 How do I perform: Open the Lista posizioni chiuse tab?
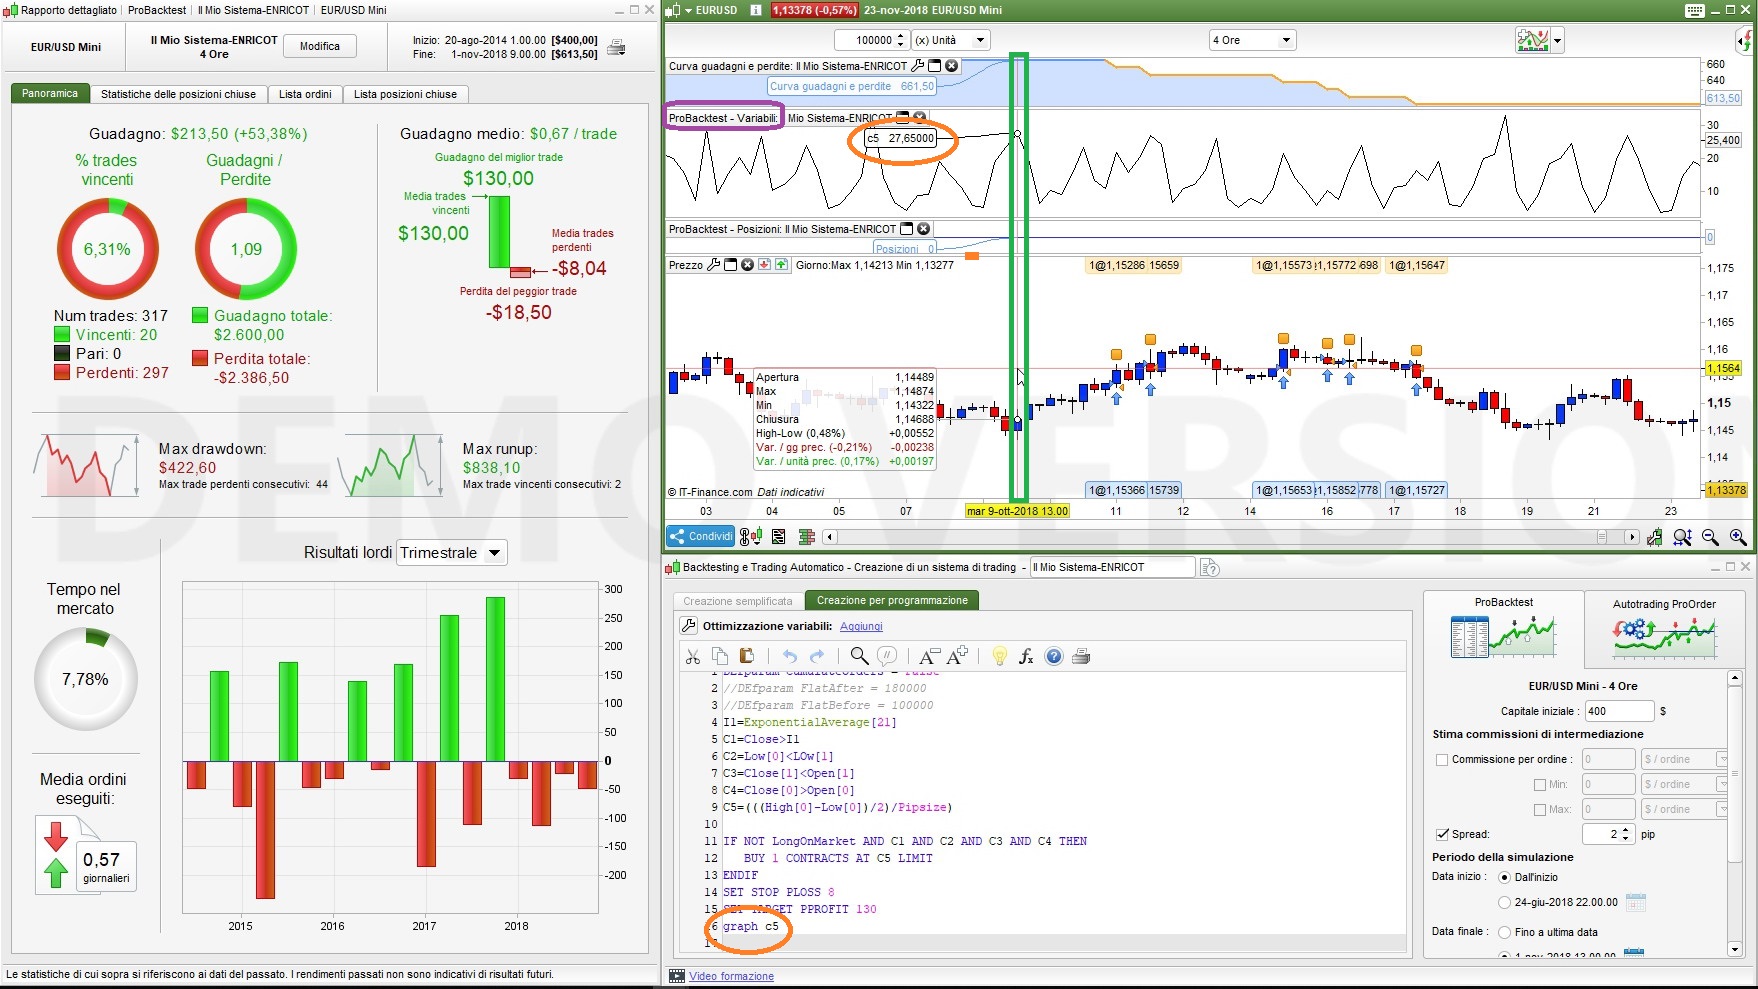point(405,94)
